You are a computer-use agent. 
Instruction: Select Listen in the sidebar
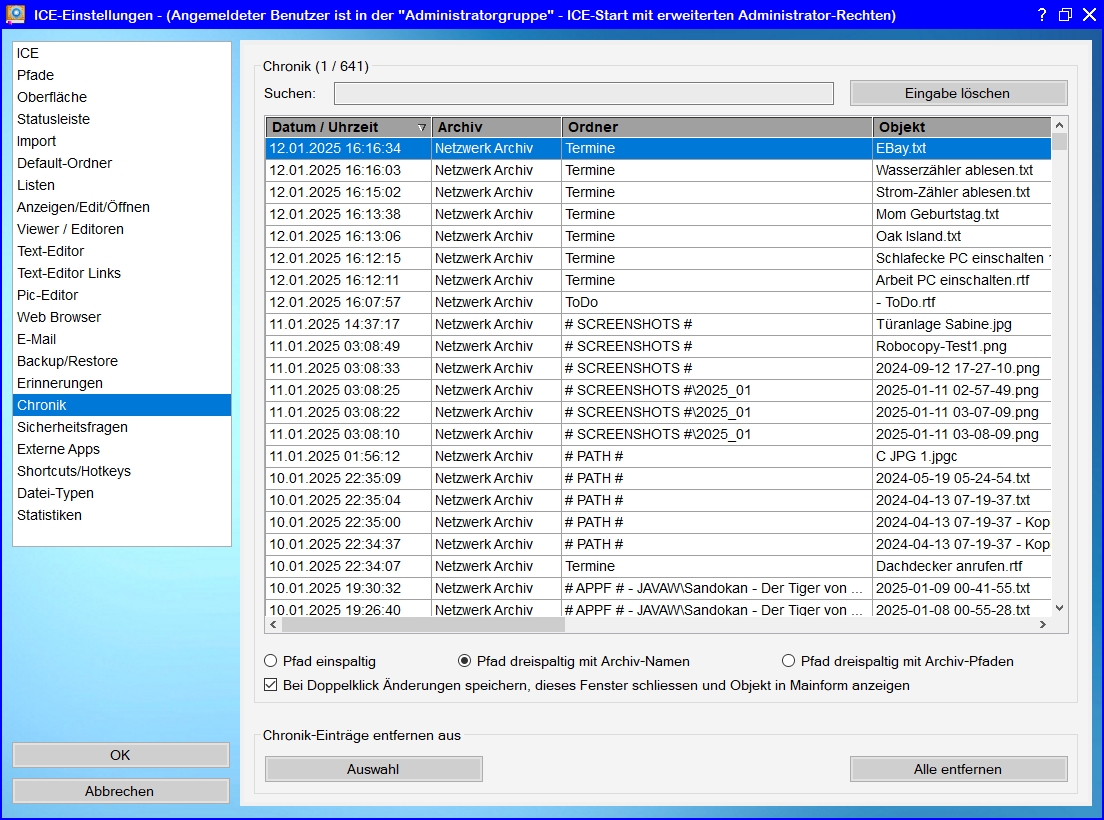point(122,185)
